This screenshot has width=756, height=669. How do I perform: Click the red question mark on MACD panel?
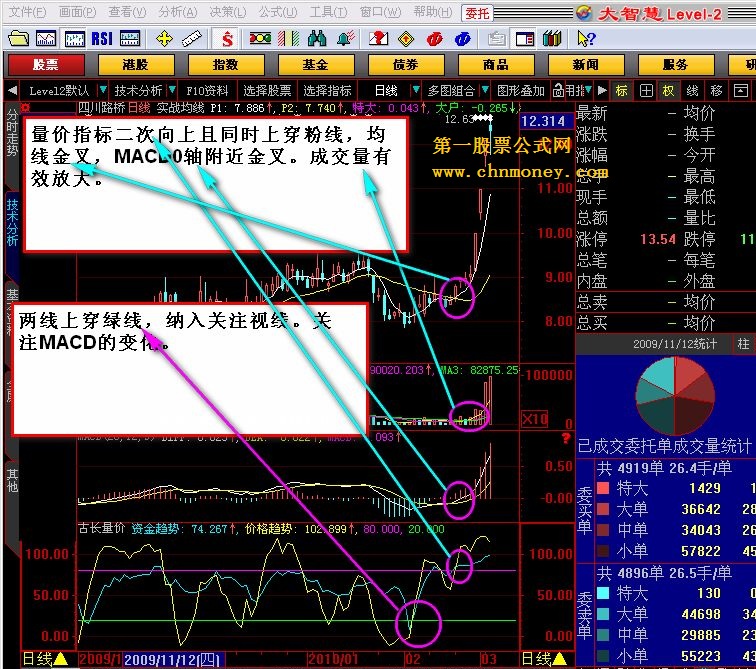(x=566, y=438)
